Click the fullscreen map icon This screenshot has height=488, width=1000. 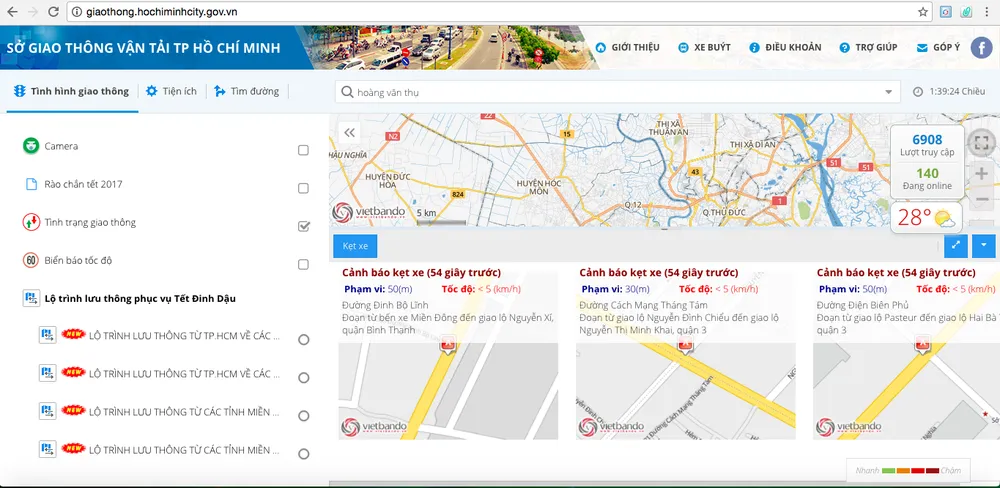981,141
